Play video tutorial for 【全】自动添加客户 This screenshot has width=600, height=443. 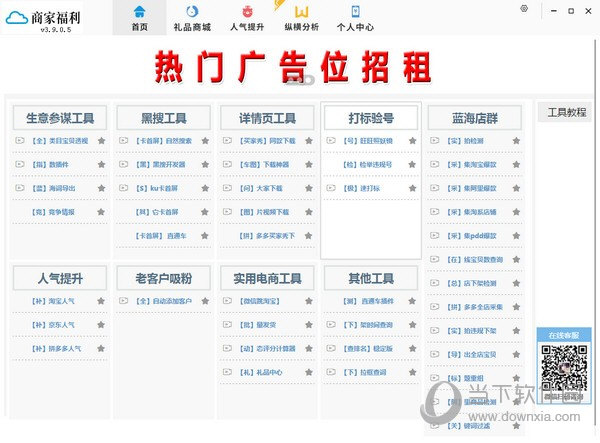(123, 301)
